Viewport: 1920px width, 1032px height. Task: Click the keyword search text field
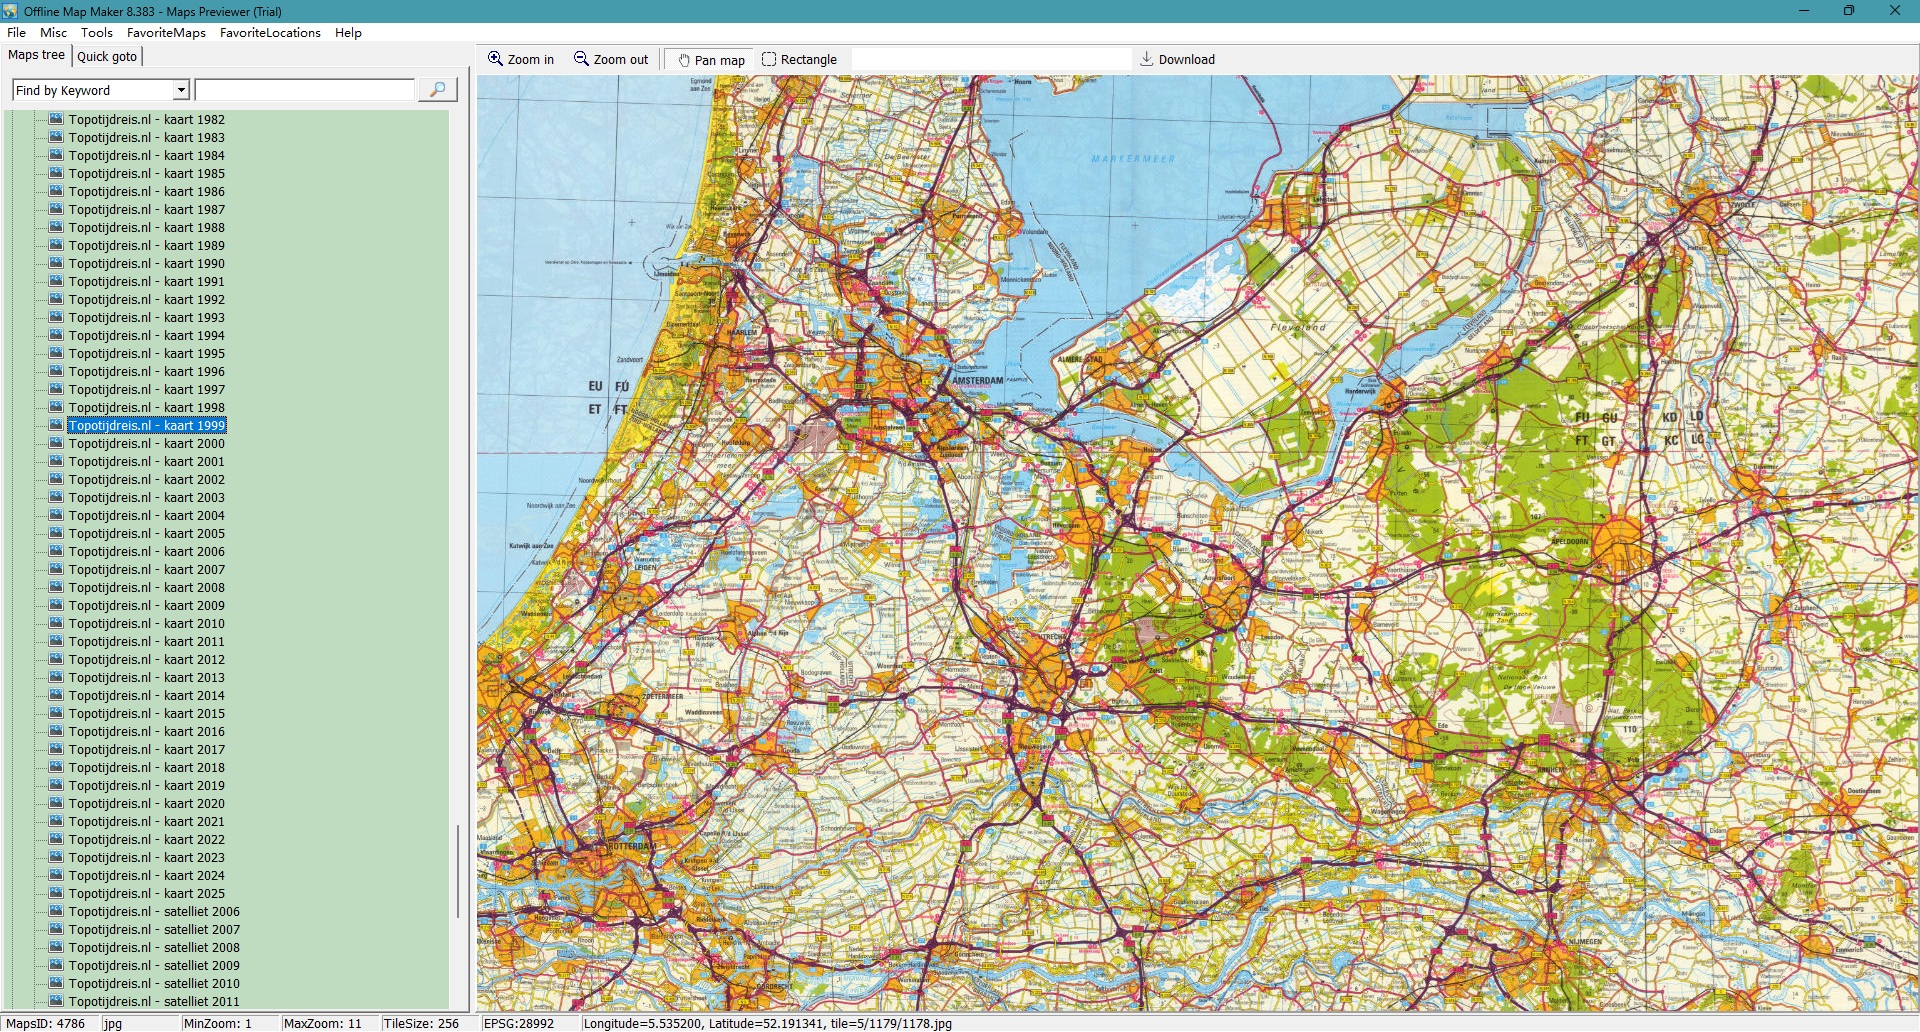[x=304, y=90]
